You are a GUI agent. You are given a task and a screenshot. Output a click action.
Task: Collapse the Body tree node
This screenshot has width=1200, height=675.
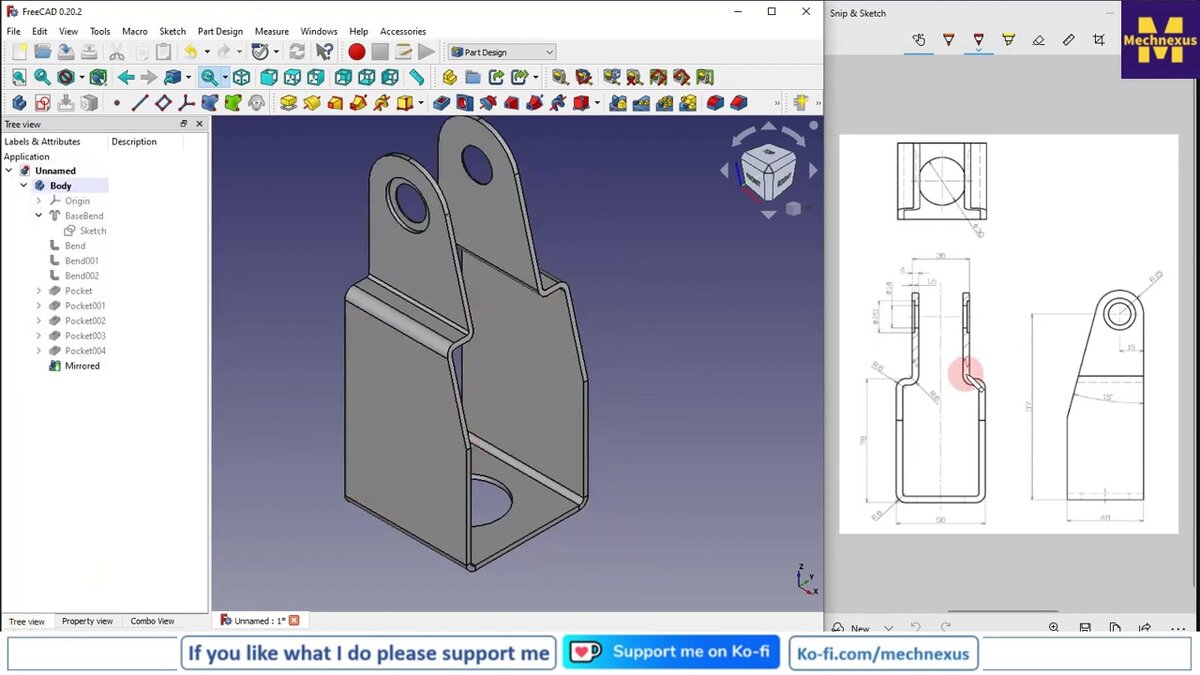click(x=24, y=186)
